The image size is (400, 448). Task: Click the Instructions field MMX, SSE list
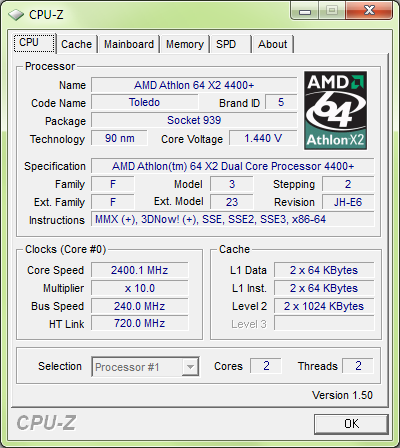(x=233, y=219)
